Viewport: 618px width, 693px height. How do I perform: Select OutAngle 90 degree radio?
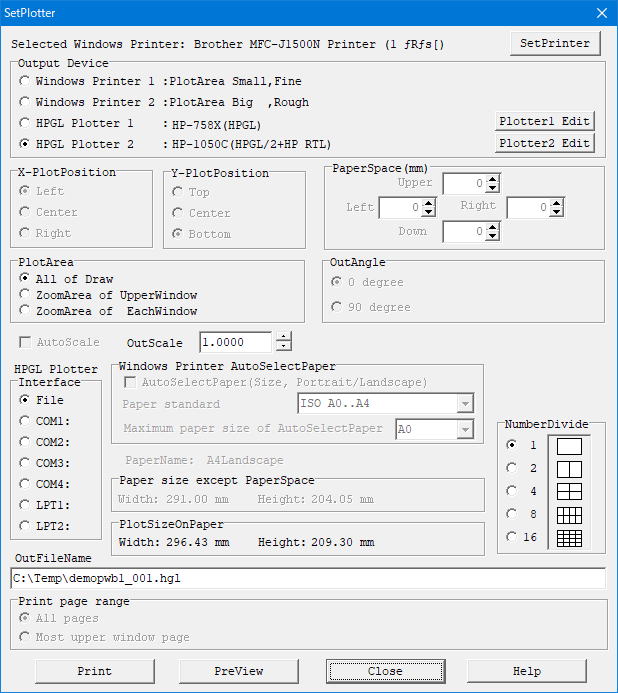coord(336,306)
